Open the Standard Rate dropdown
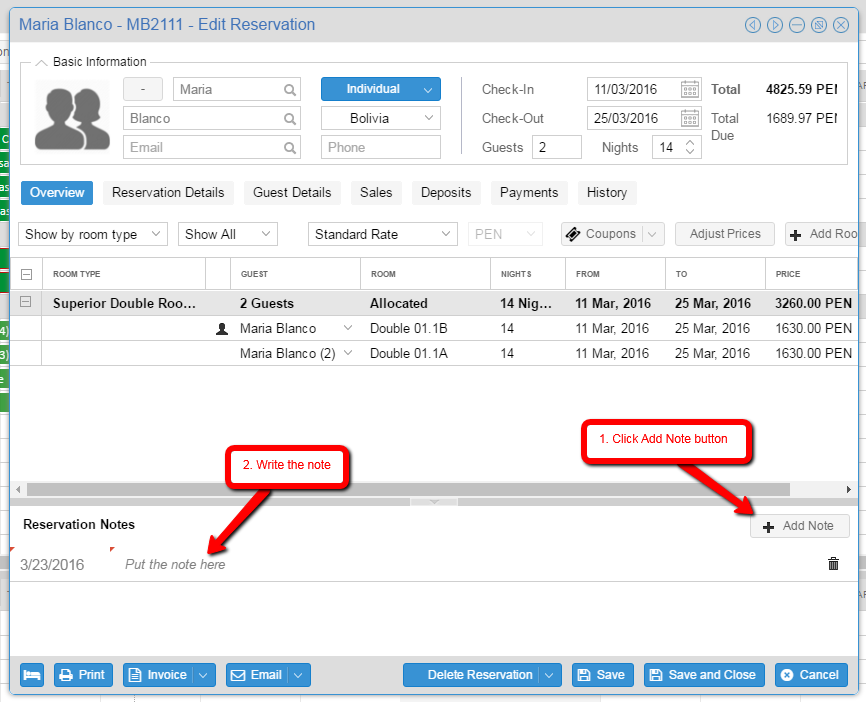 (382, 233)
